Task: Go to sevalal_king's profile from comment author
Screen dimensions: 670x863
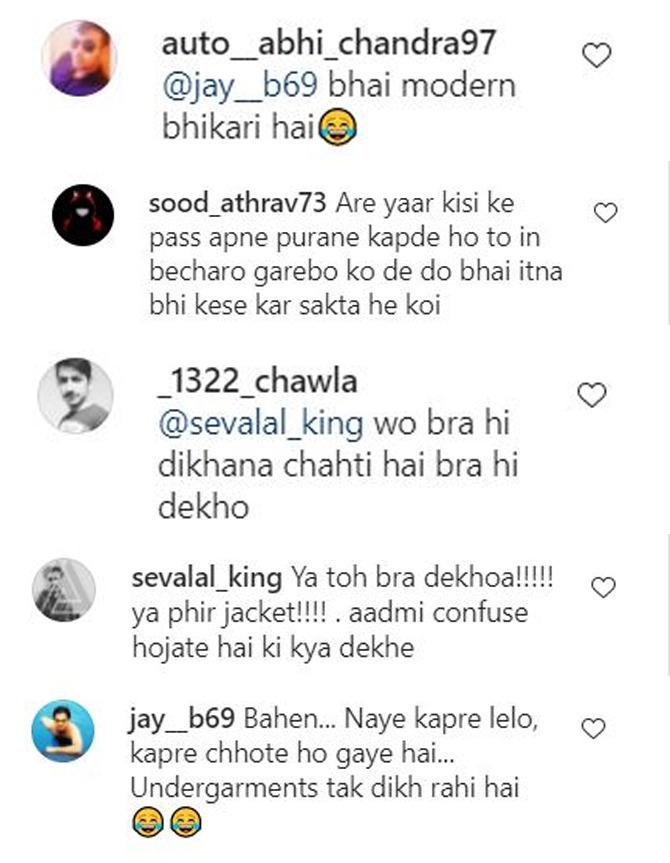Action: click(x=206, y=579)
